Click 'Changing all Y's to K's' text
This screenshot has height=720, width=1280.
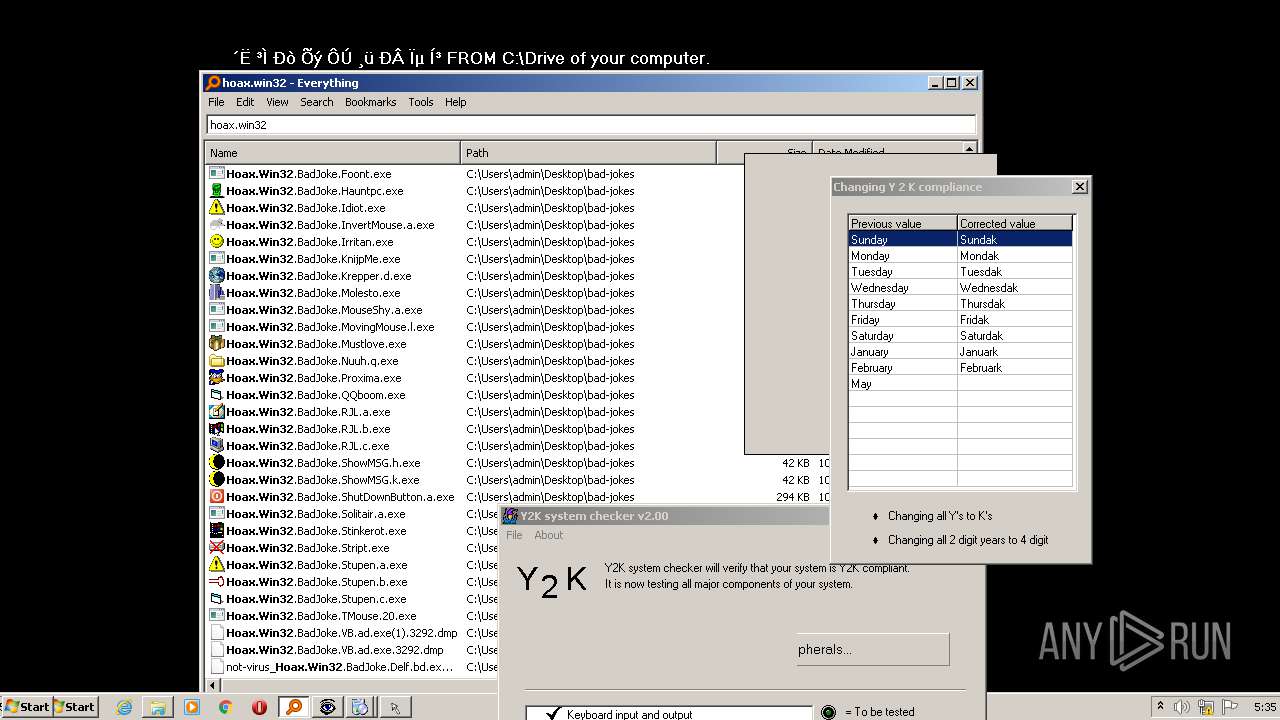tap(940, 516)
